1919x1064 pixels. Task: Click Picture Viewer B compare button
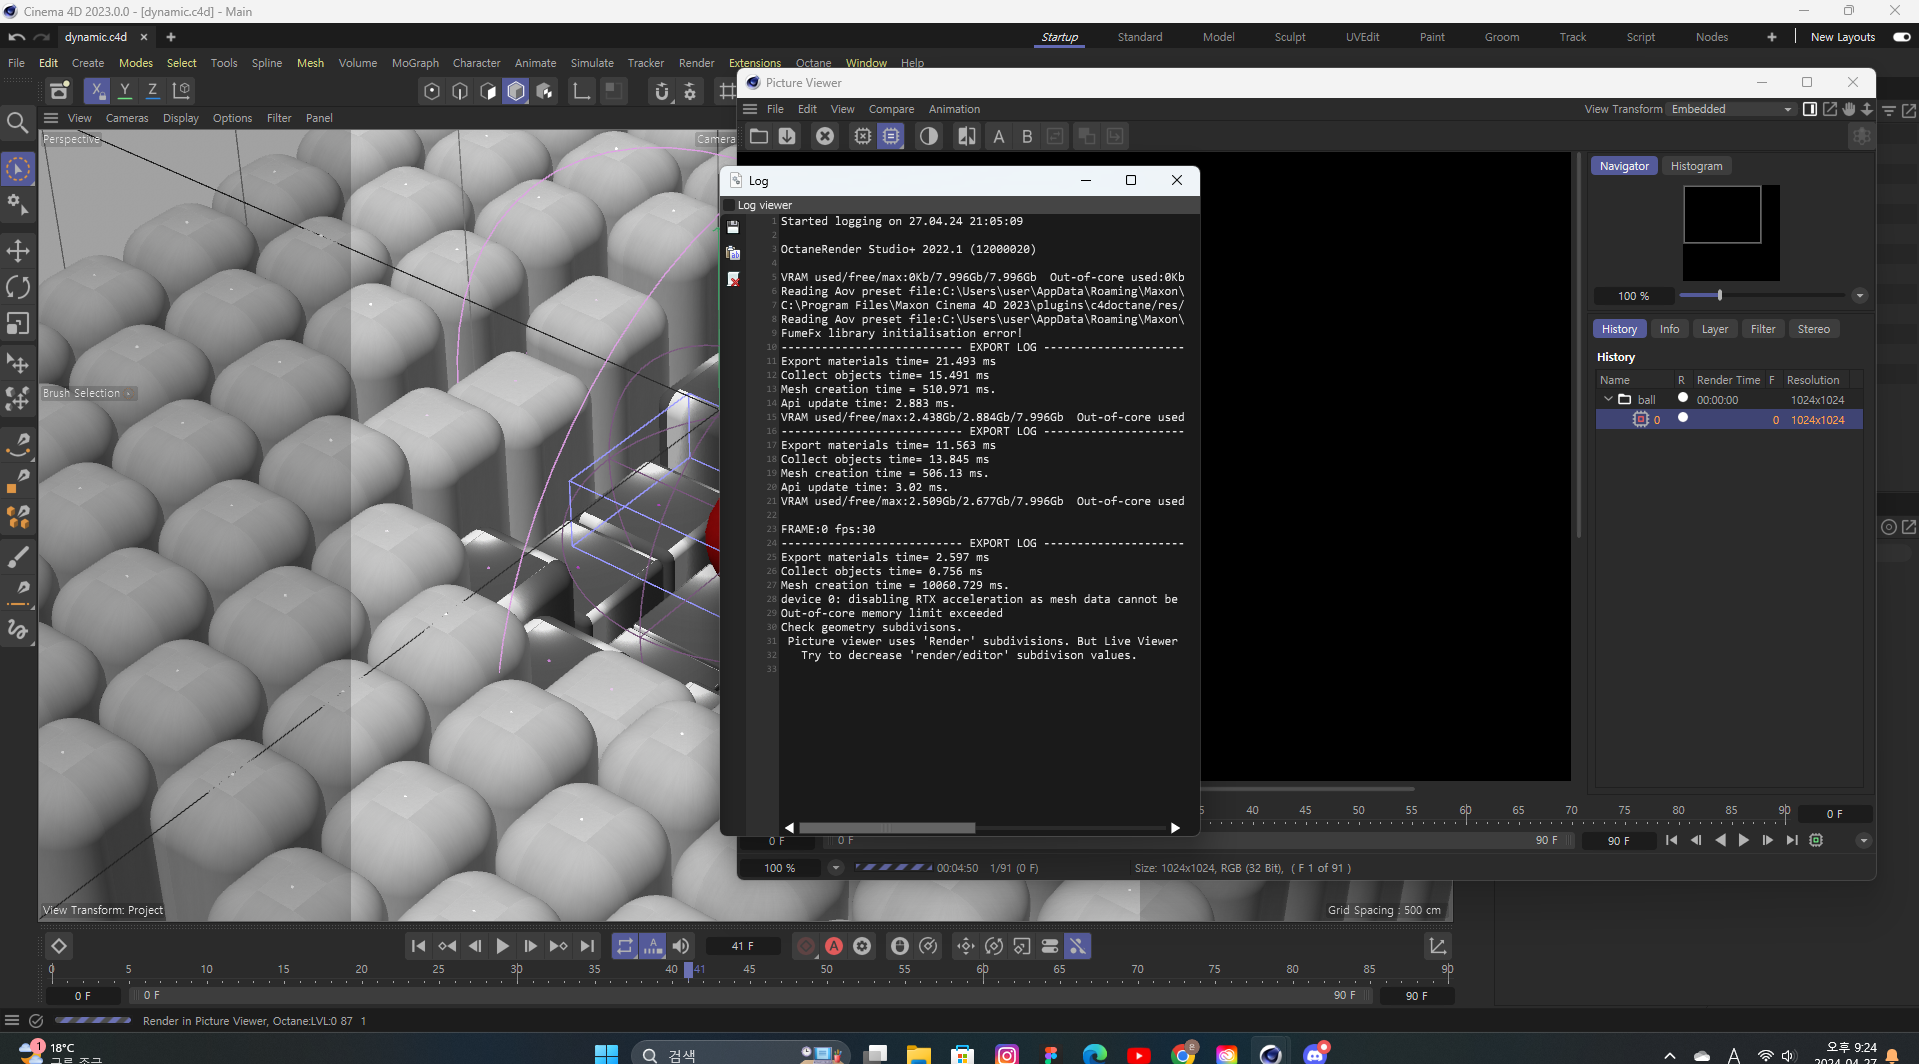point(1027,137)
